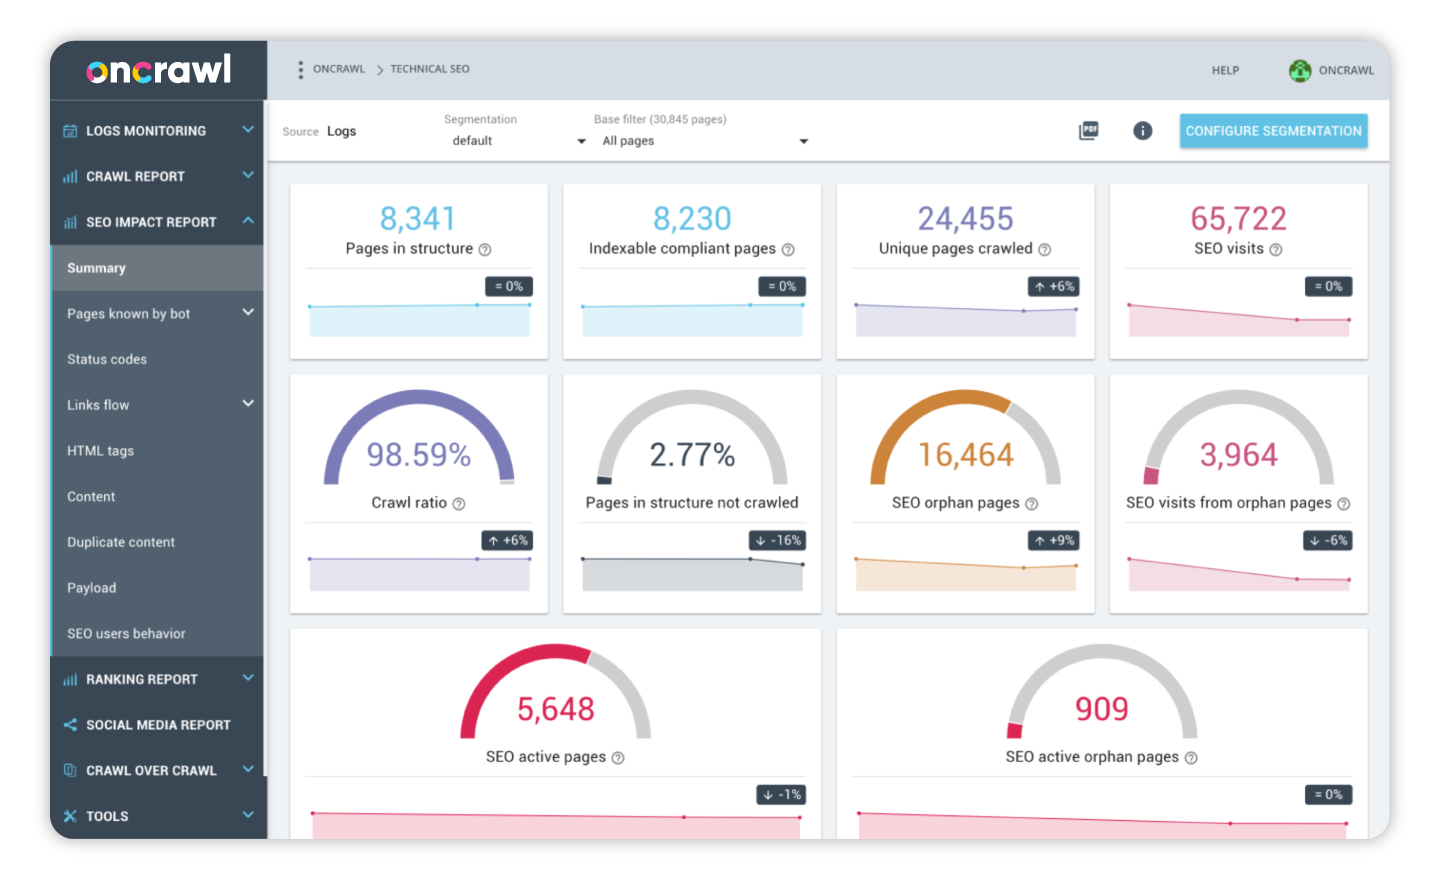
Task: Click the PDF export icon
Action: click(1089, 131)
